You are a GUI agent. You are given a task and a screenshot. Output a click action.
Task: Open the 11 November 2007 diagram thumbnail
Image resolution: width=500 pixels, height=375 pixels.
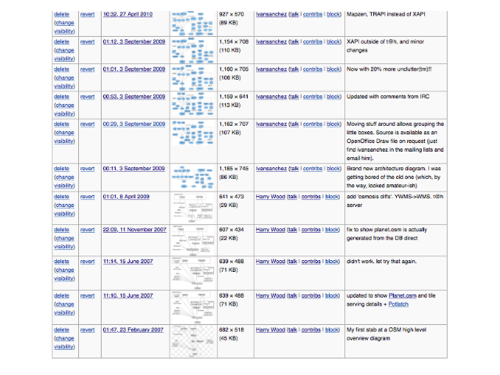(193, 240)
